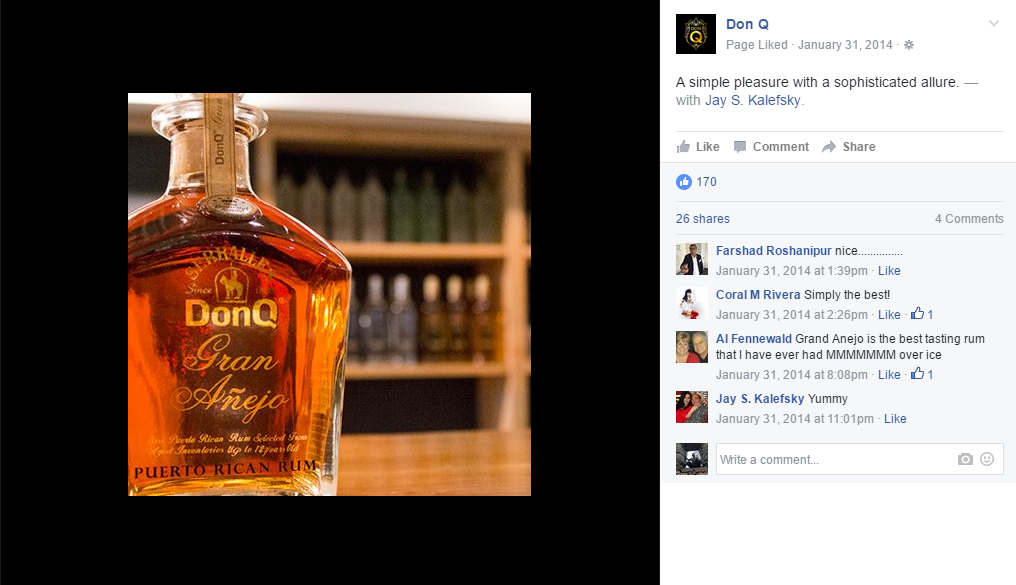
Task: Open Coral M Rivera's profile picture
Action: coord(691,303)
